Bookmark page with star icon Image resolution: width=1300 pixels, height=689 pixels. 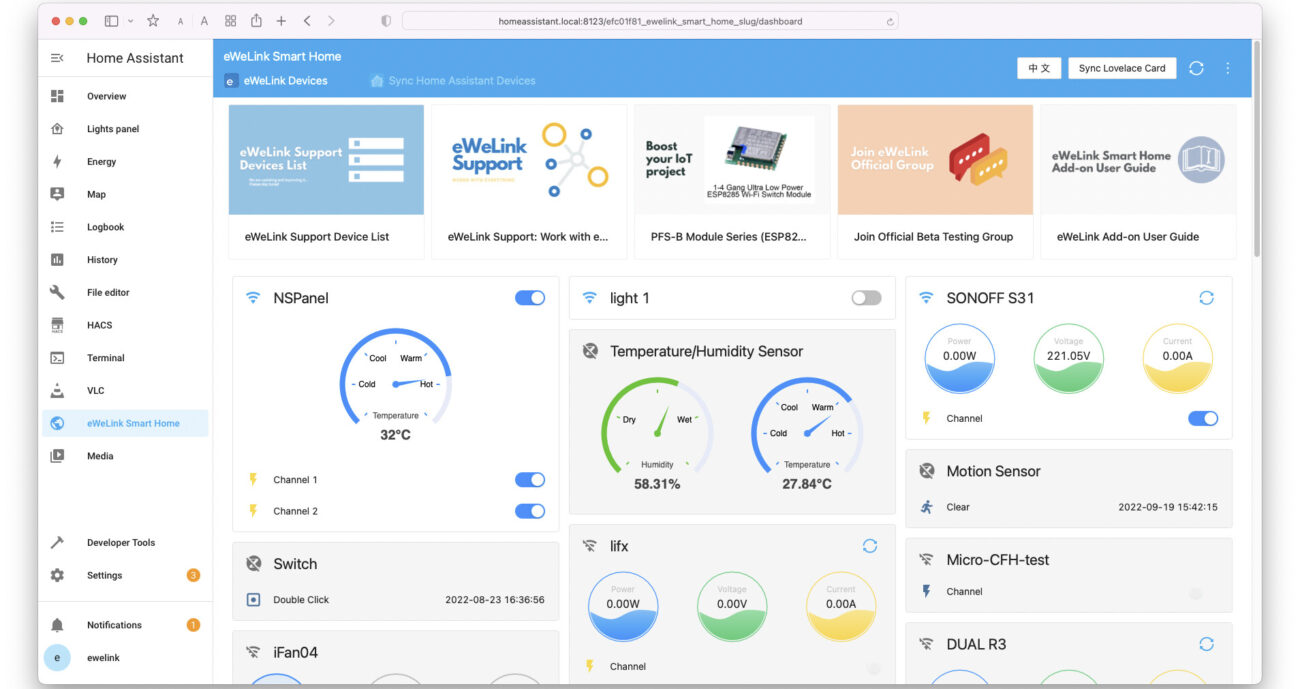[153, 21]
